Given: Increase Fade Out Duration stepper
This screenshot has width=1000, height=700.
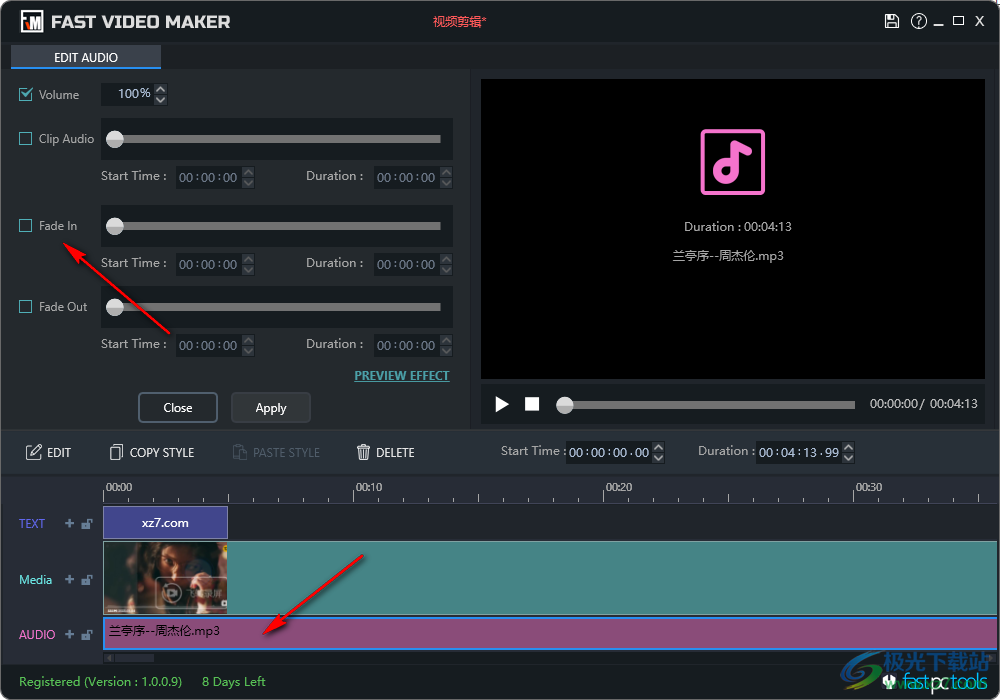Looking at the screenshot, I should click(x=446, y=340).
